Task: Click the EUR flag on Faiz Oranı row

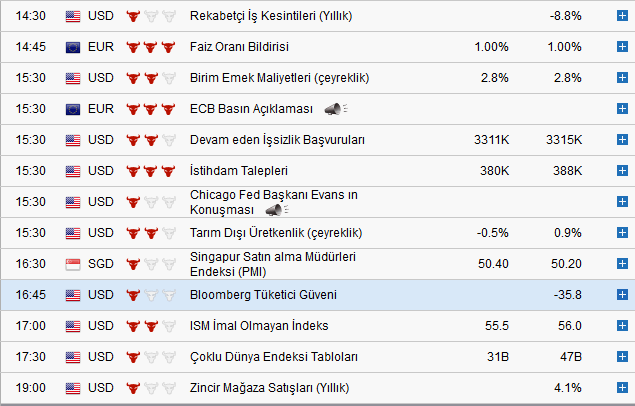Action: coord(73,47)
